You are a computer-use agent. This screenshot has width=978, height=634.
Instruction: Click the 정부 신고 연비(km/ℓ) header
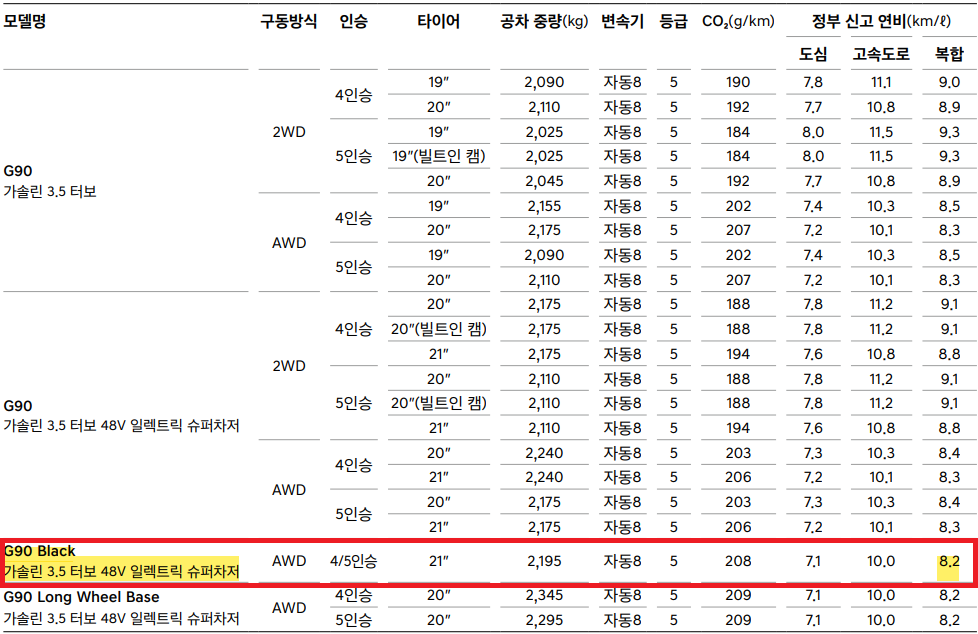tap(881, 22)
